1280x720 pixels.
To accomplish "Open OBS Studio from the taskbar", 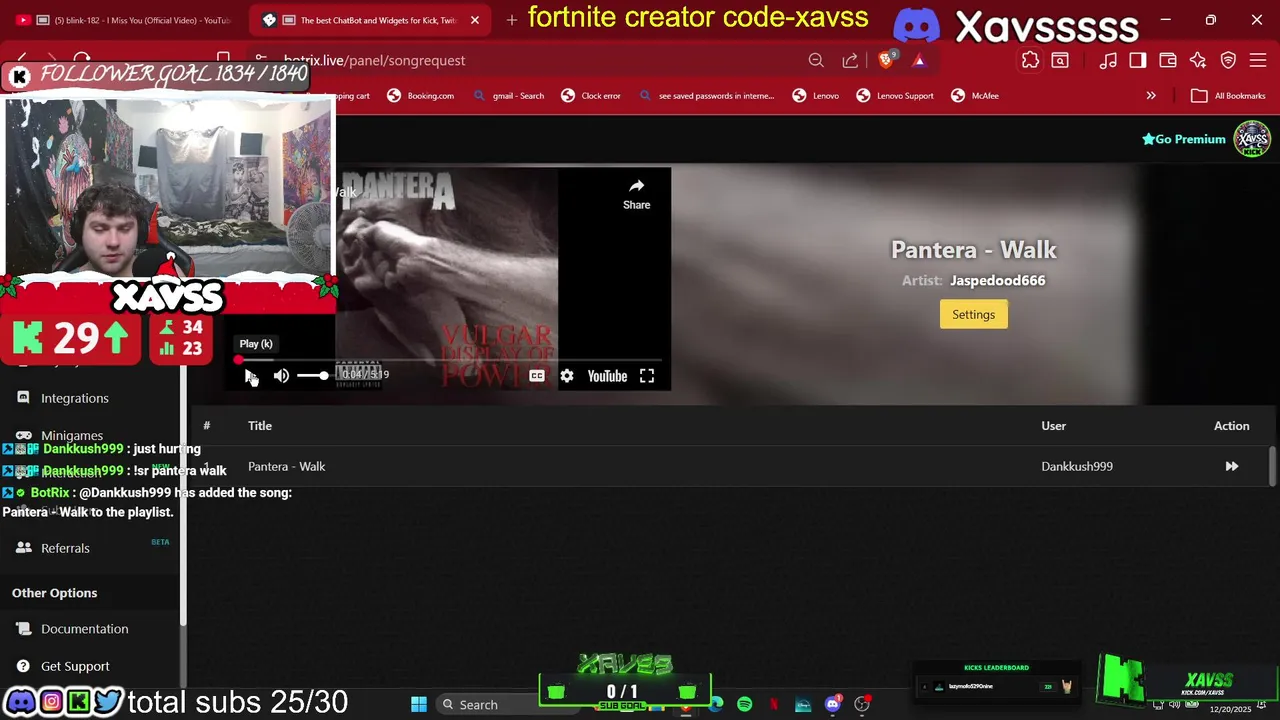I will tap(862, 704).
